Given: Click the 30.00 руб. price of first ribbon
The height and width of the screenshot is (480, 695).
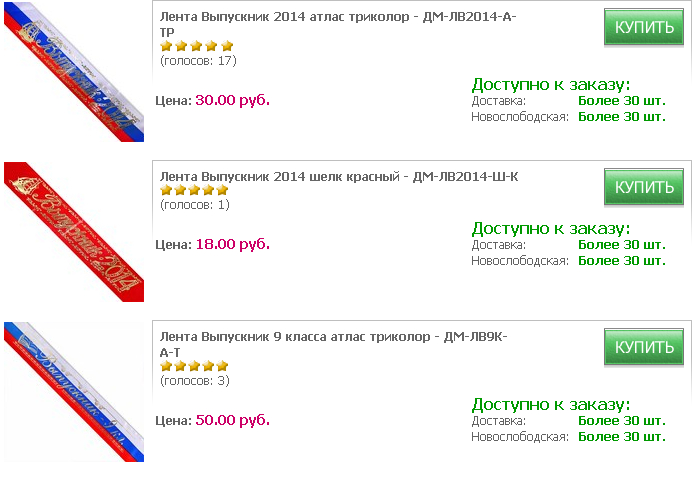Looking at the screenshot, I should 232,100.
